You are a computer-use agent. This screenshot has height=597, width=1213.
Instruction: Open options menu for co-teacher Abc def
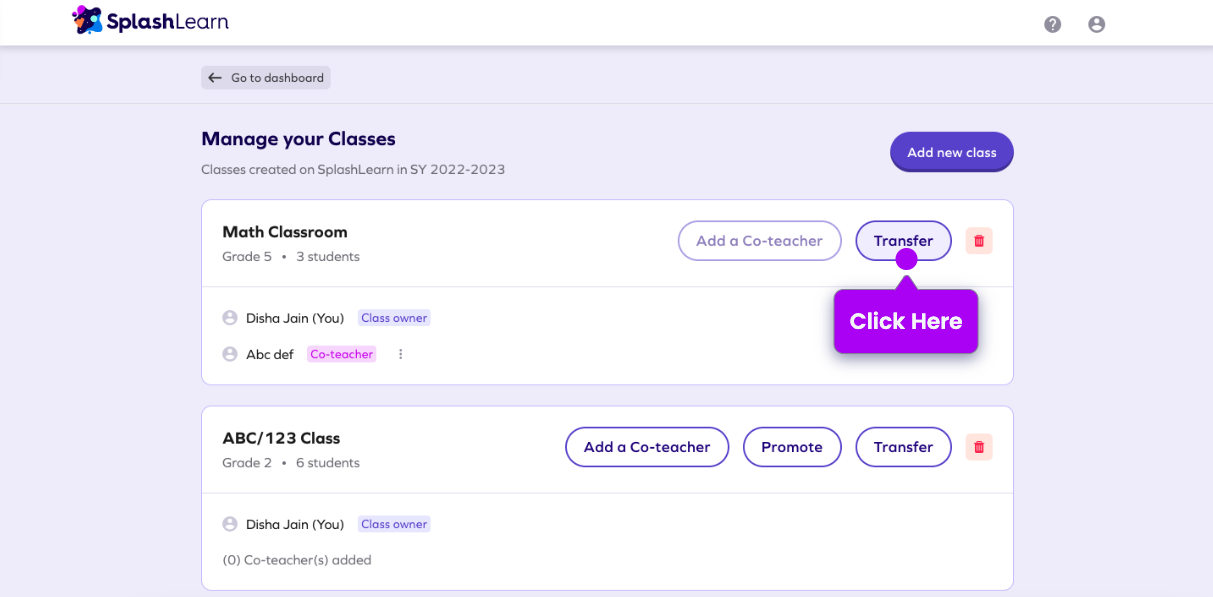pos(400,354)
